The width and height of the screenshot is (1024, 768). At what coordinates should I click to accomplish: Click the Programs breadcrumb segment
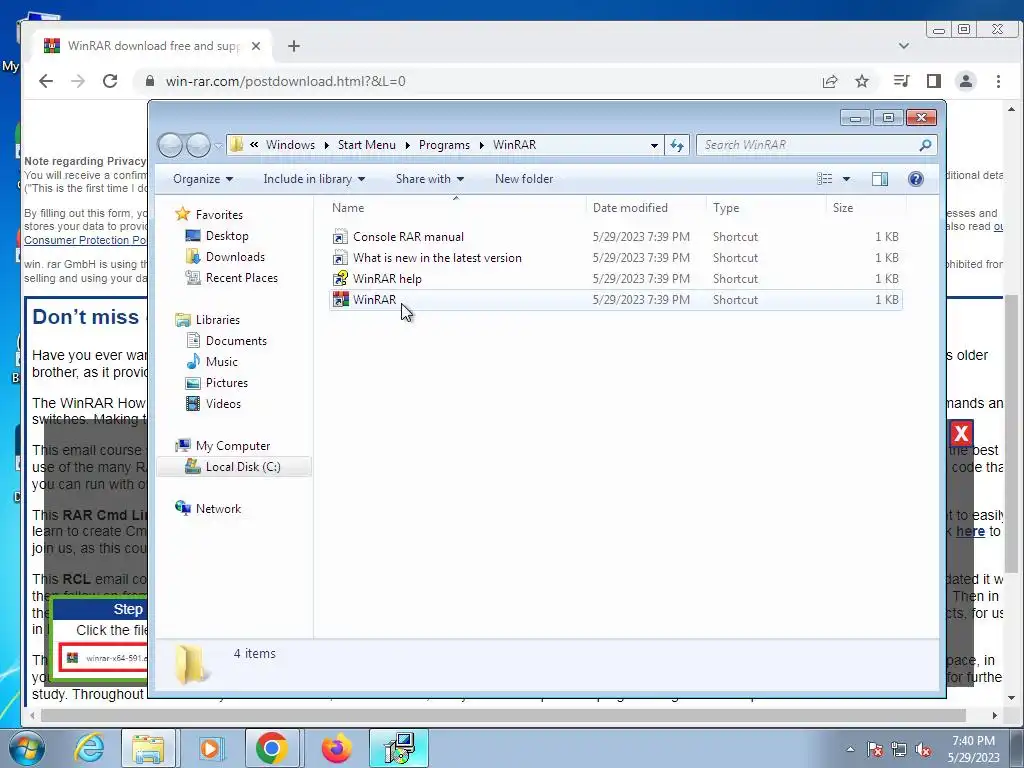pyautogui.click(x=444, y=145)
